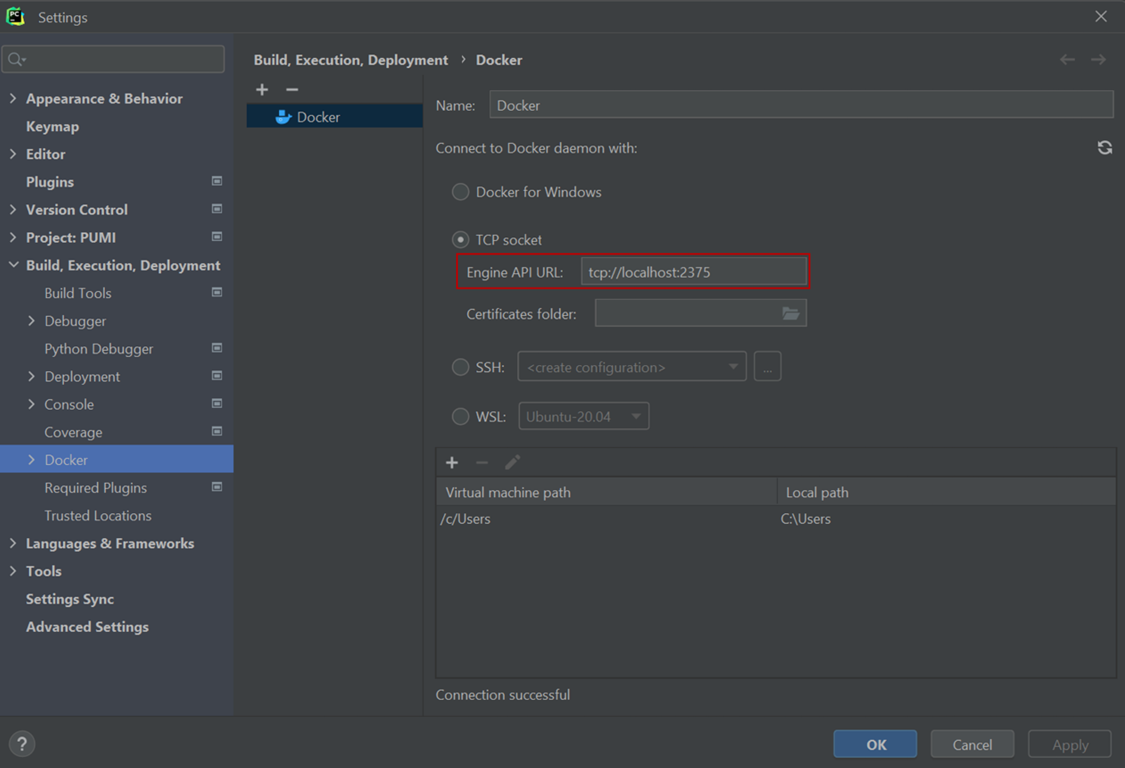Navigate back with left arrow

point(1068,60)
